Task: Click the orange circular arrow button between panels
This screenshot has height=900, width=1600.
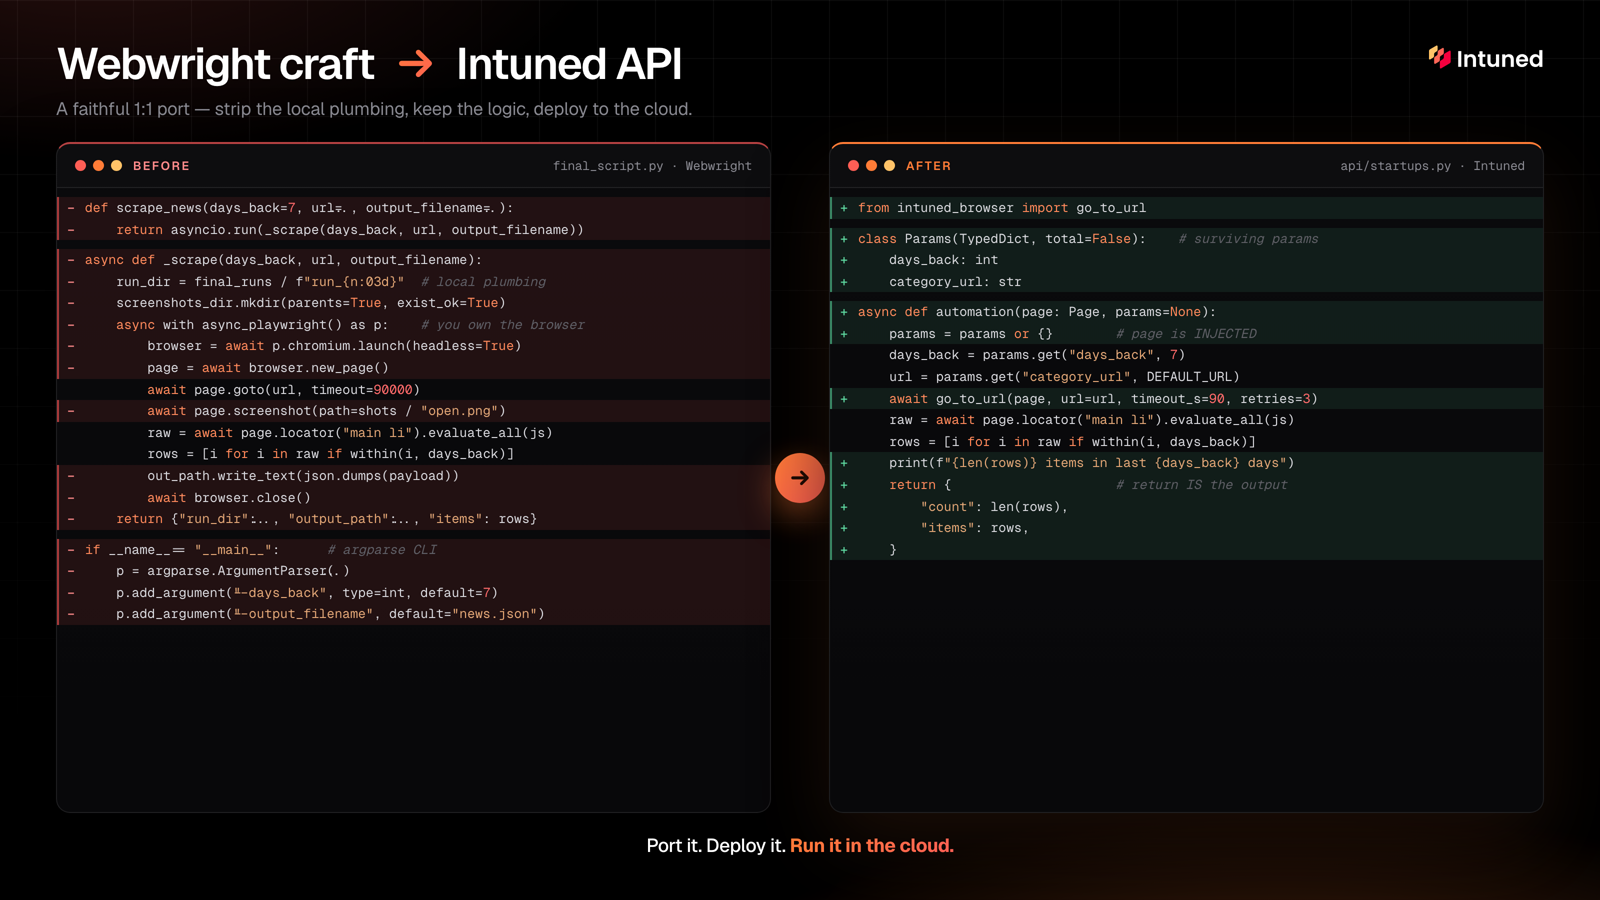Action: click(800, 478)
